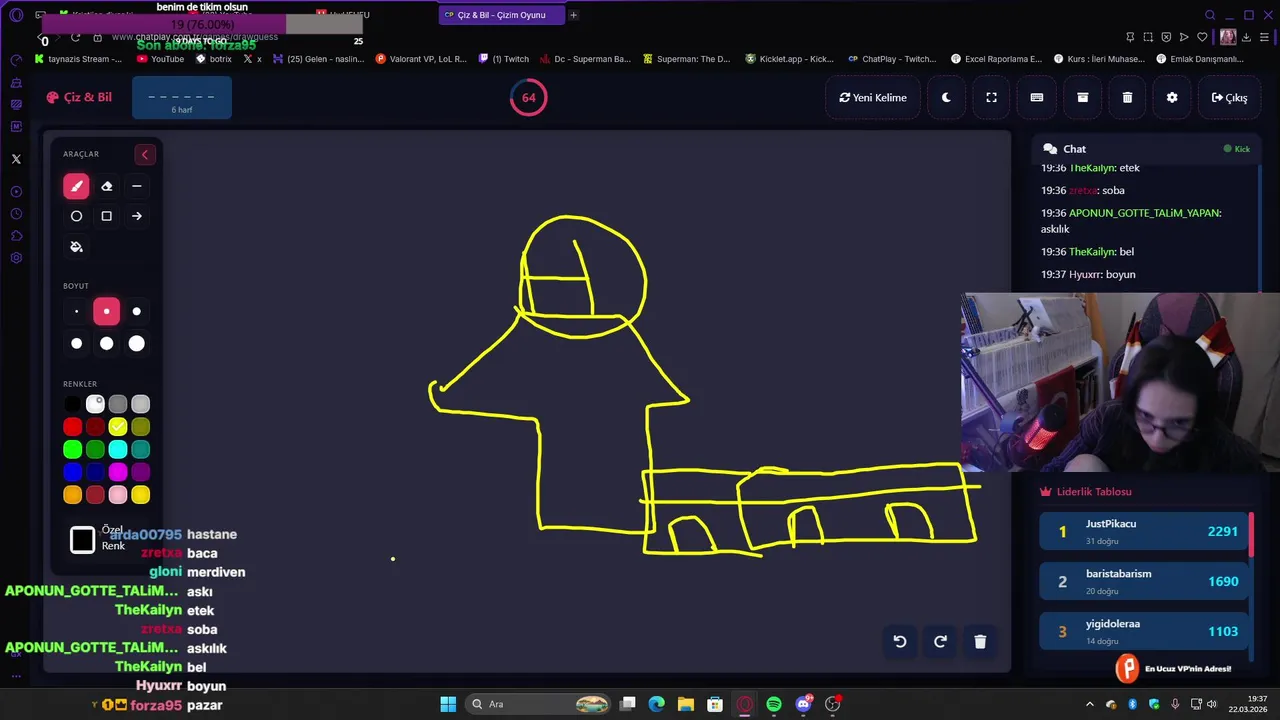Select the brush drawing tool
Screen dimensions: 1280x720
pyautogui.click(x=76, y=186)
